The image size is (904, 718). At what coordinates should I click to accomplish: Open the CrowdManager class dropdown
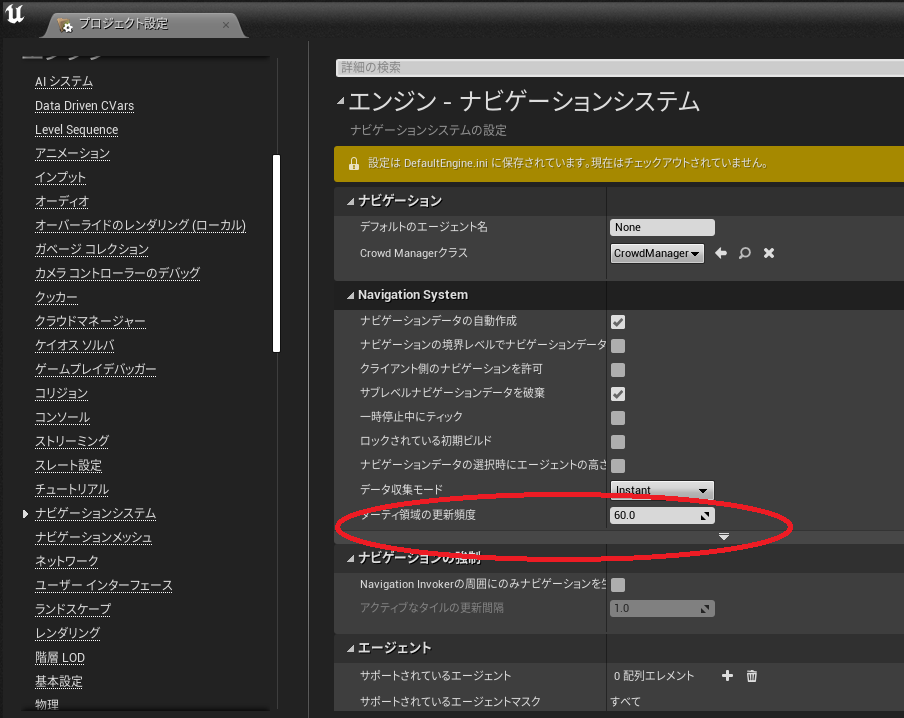pos(657,254)
